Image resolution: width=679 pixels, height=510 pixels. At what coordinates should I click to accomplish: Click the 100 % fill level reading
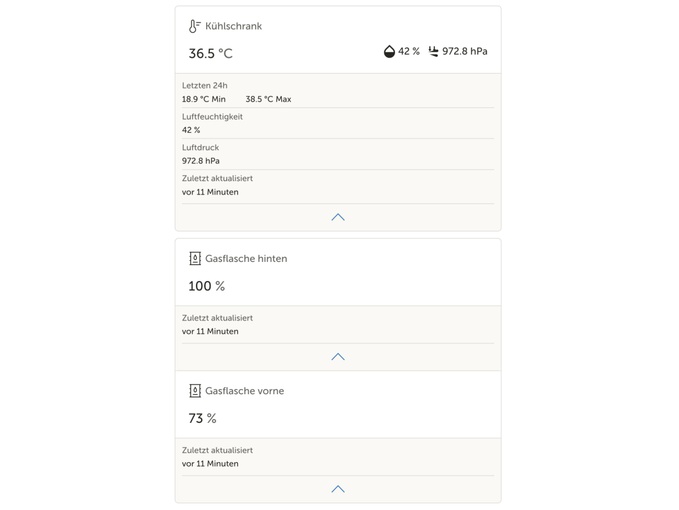[x=207, y=286]
